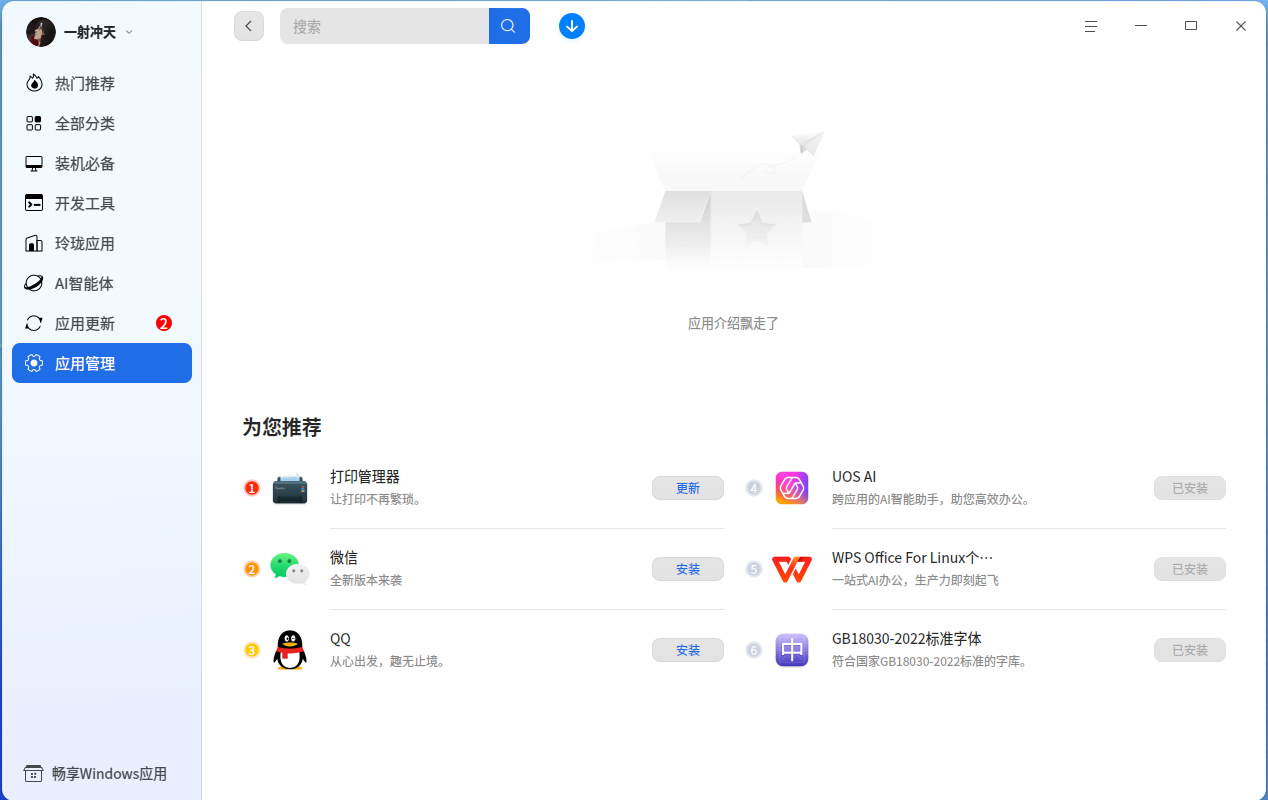Install 微信 with the 安装 button

(687, 568)
